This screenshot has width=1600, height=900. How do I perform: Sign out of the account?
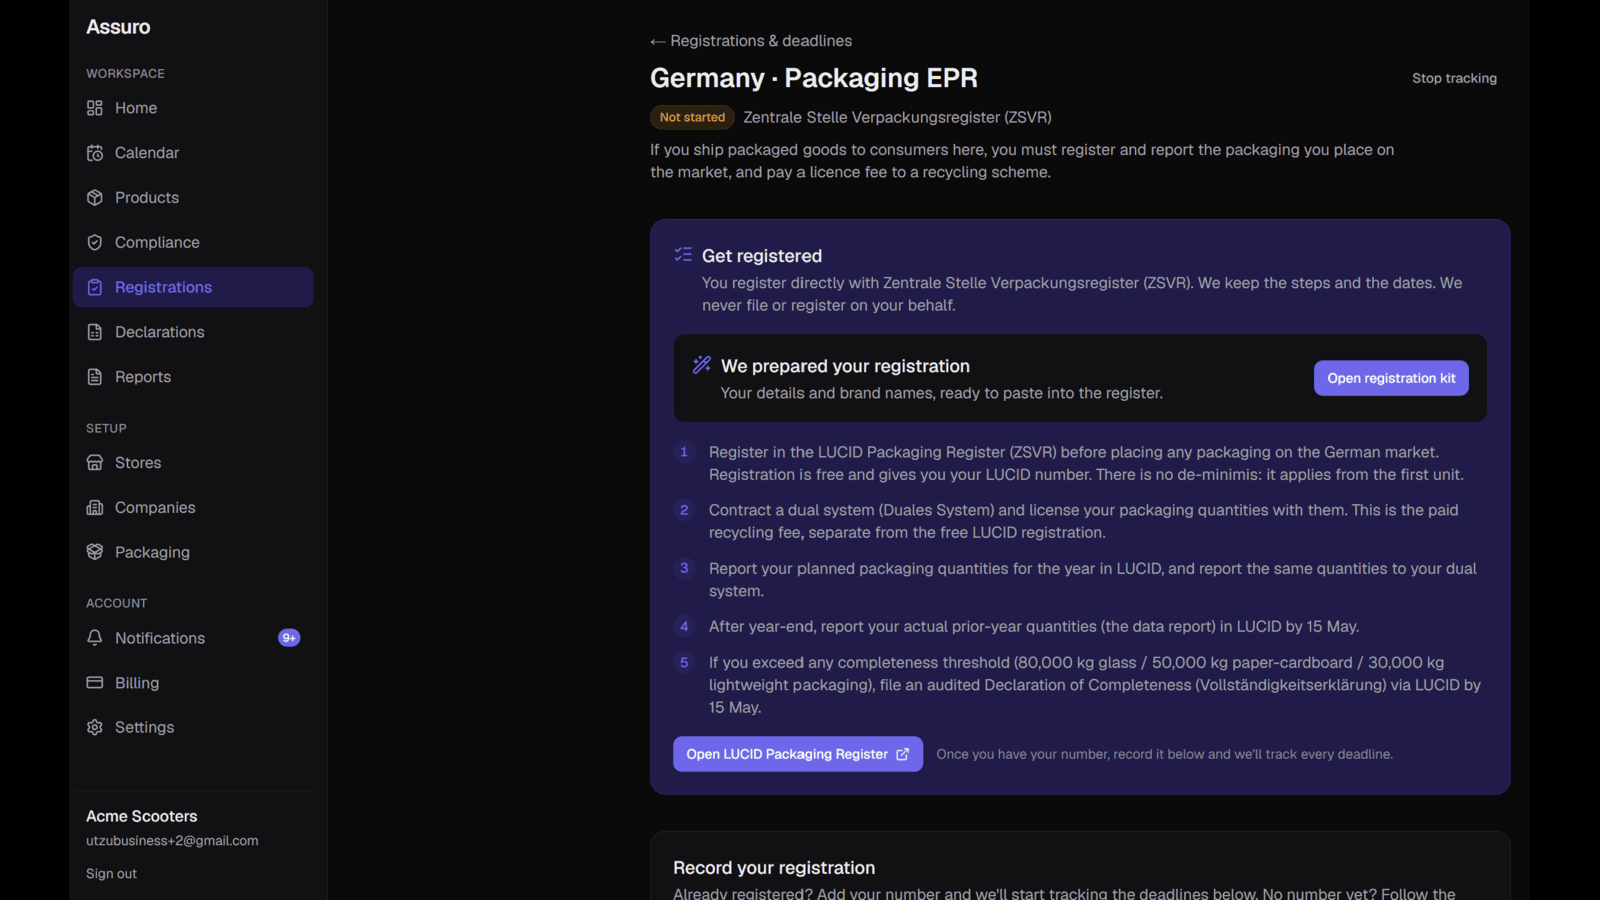111,874
